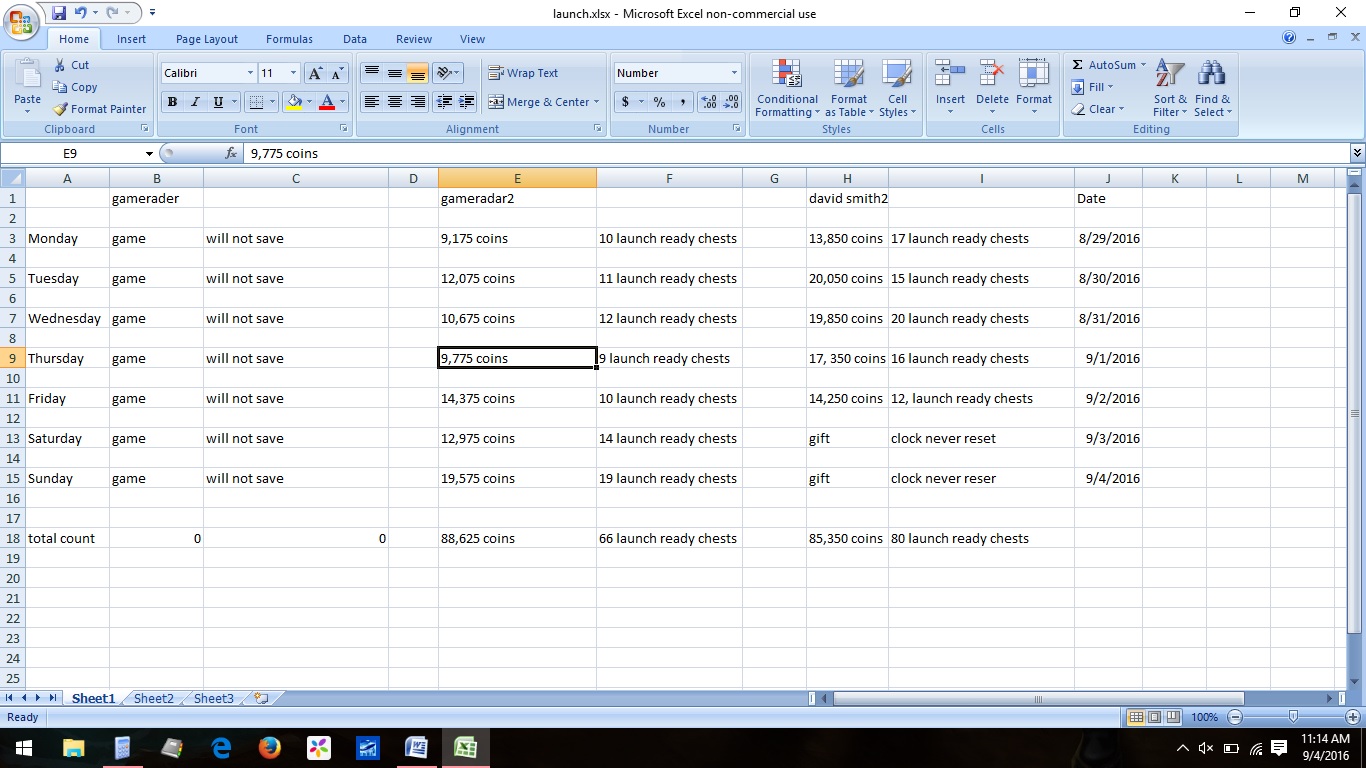Toggle align text right
Viewport: 1366px width, 768px height.
point(418,102)
